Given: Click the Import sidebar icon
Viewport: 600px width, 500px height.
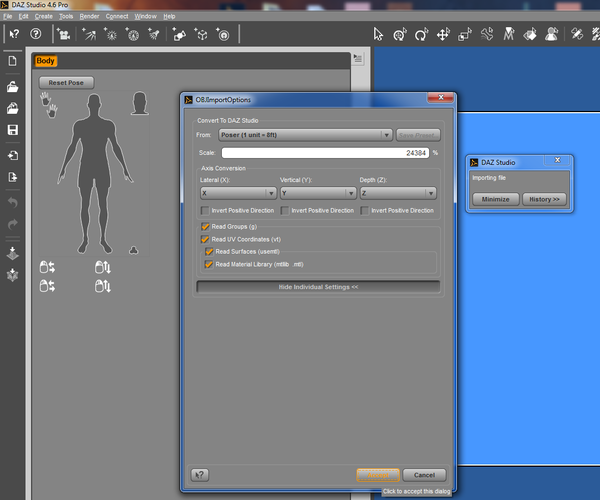Looking at the screenshot, I should click(x=13, y=155).
